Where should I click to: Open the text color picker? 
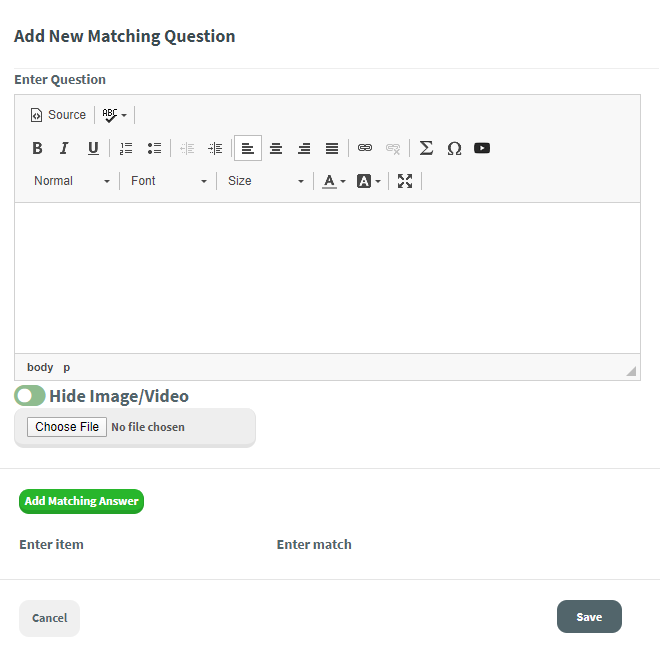click(333, 181)
